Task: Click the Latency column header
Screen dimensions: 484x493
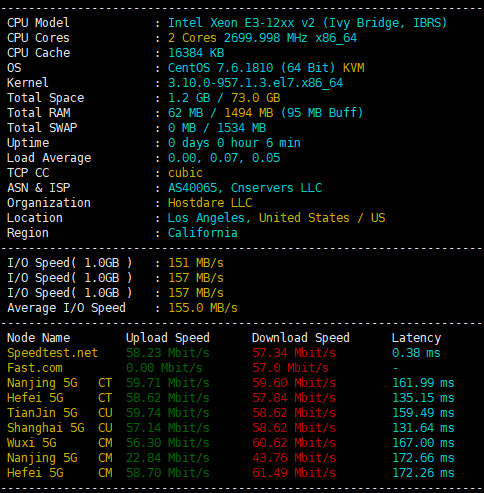Action: coord(416,338)
